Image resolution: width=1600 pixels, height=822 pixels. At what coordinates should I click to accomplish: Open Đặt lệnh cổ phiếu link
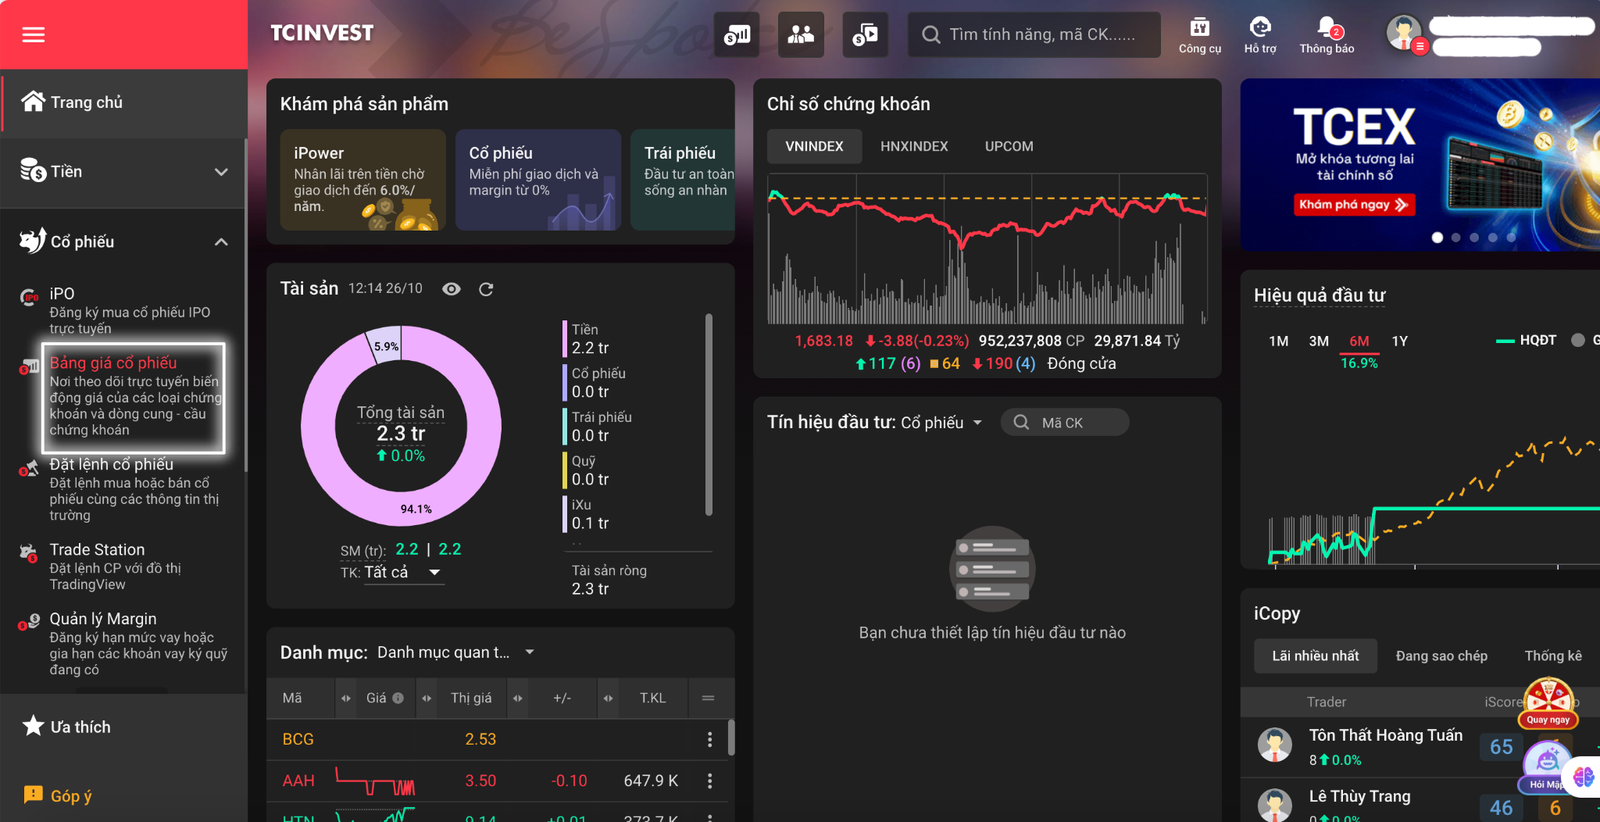pyautogui.click(x=111, y=464)
